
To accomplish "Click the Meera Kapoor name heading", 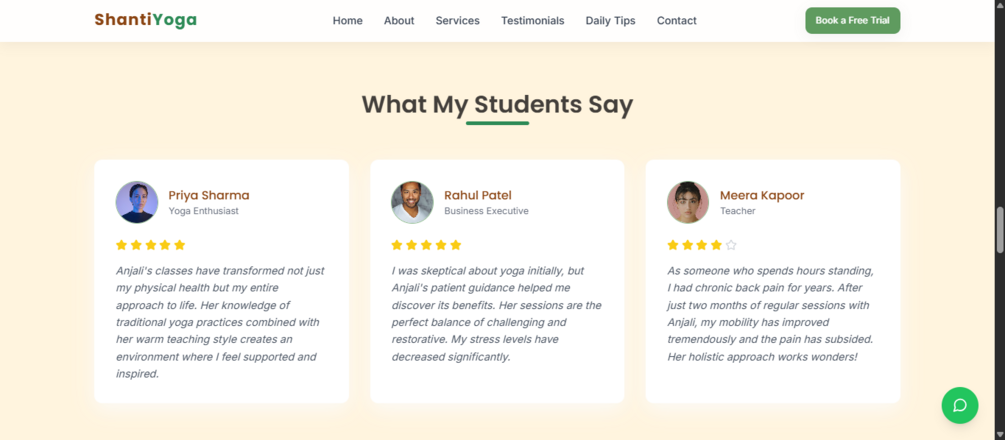I will click(x=761, y=195).
